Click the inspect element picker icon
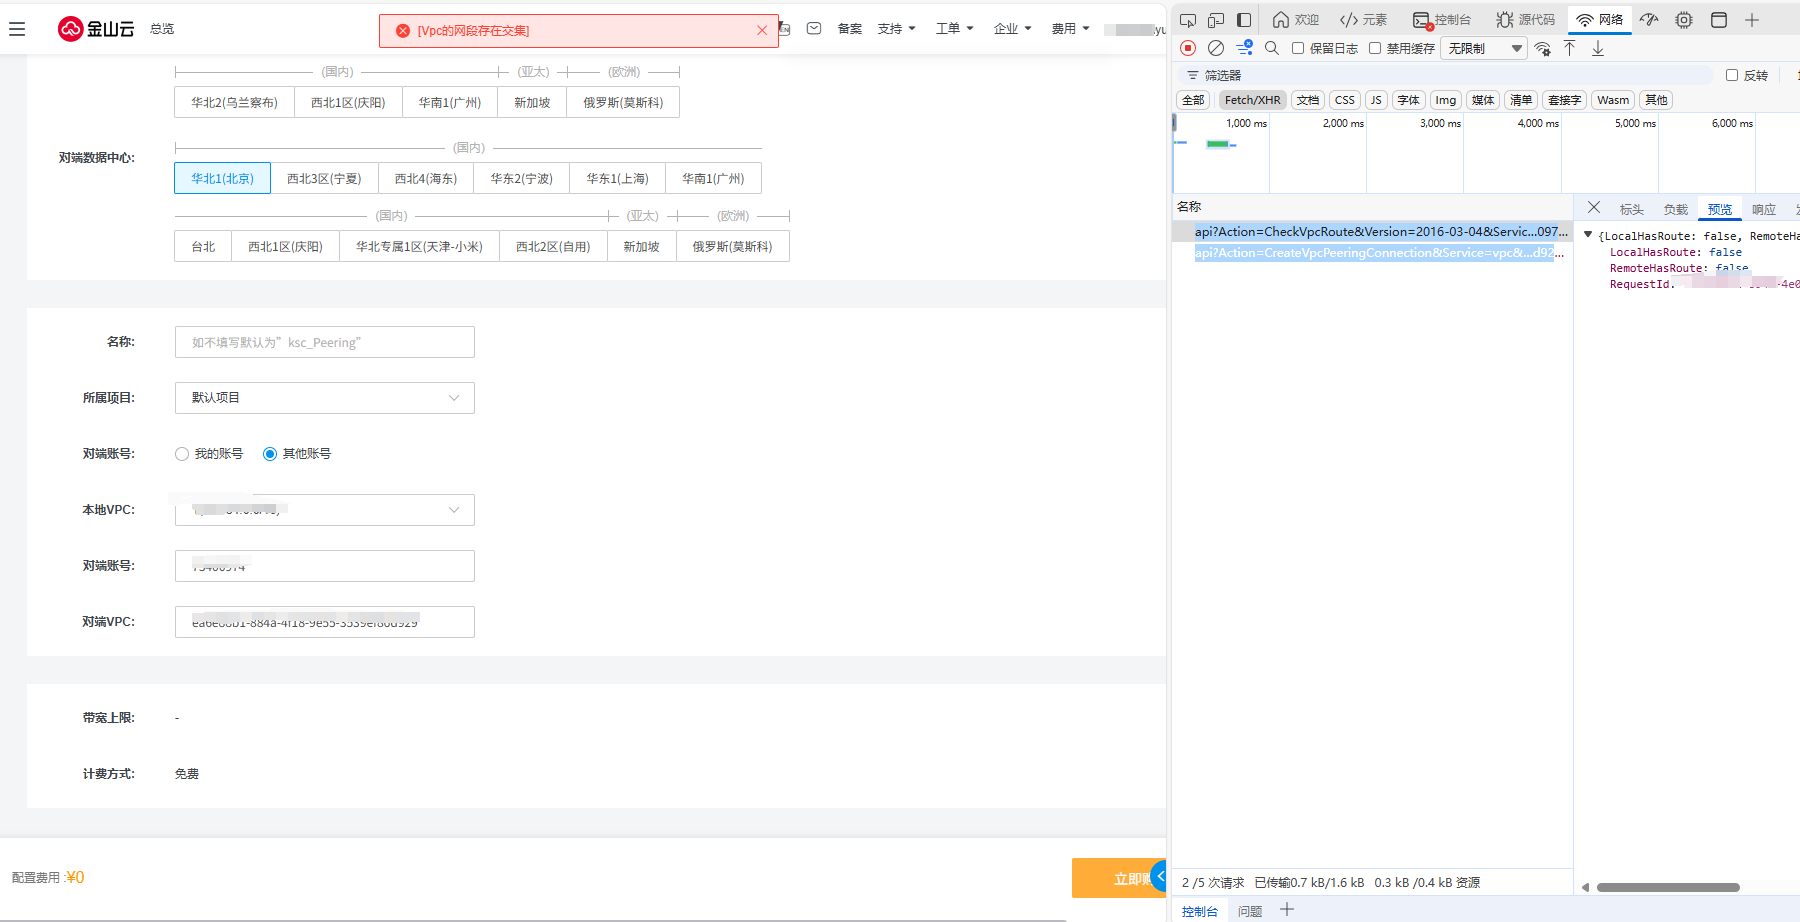The height and width of the screenshot is (922, 1800). pos(1188,20)
